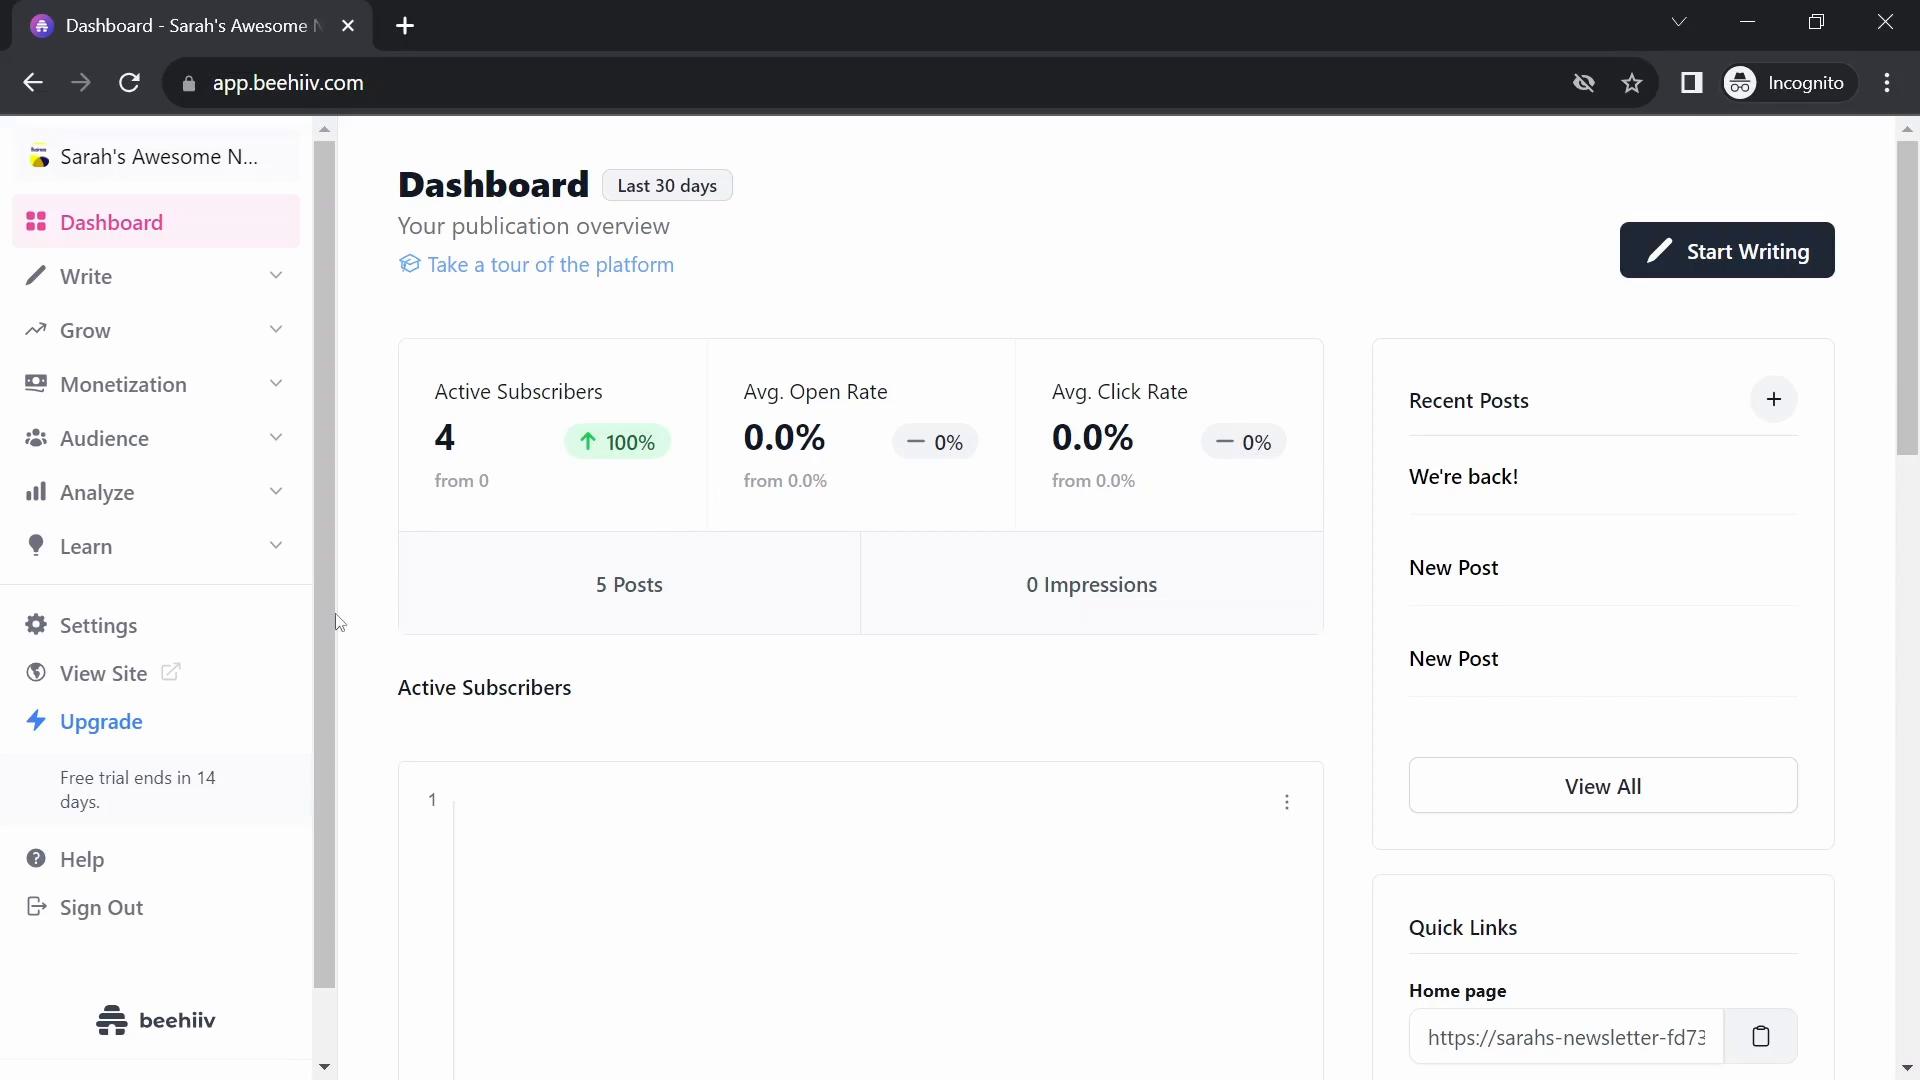1920x1080 pixels.
Task: Click the Write section icon
Action: [x=36, y=277]
